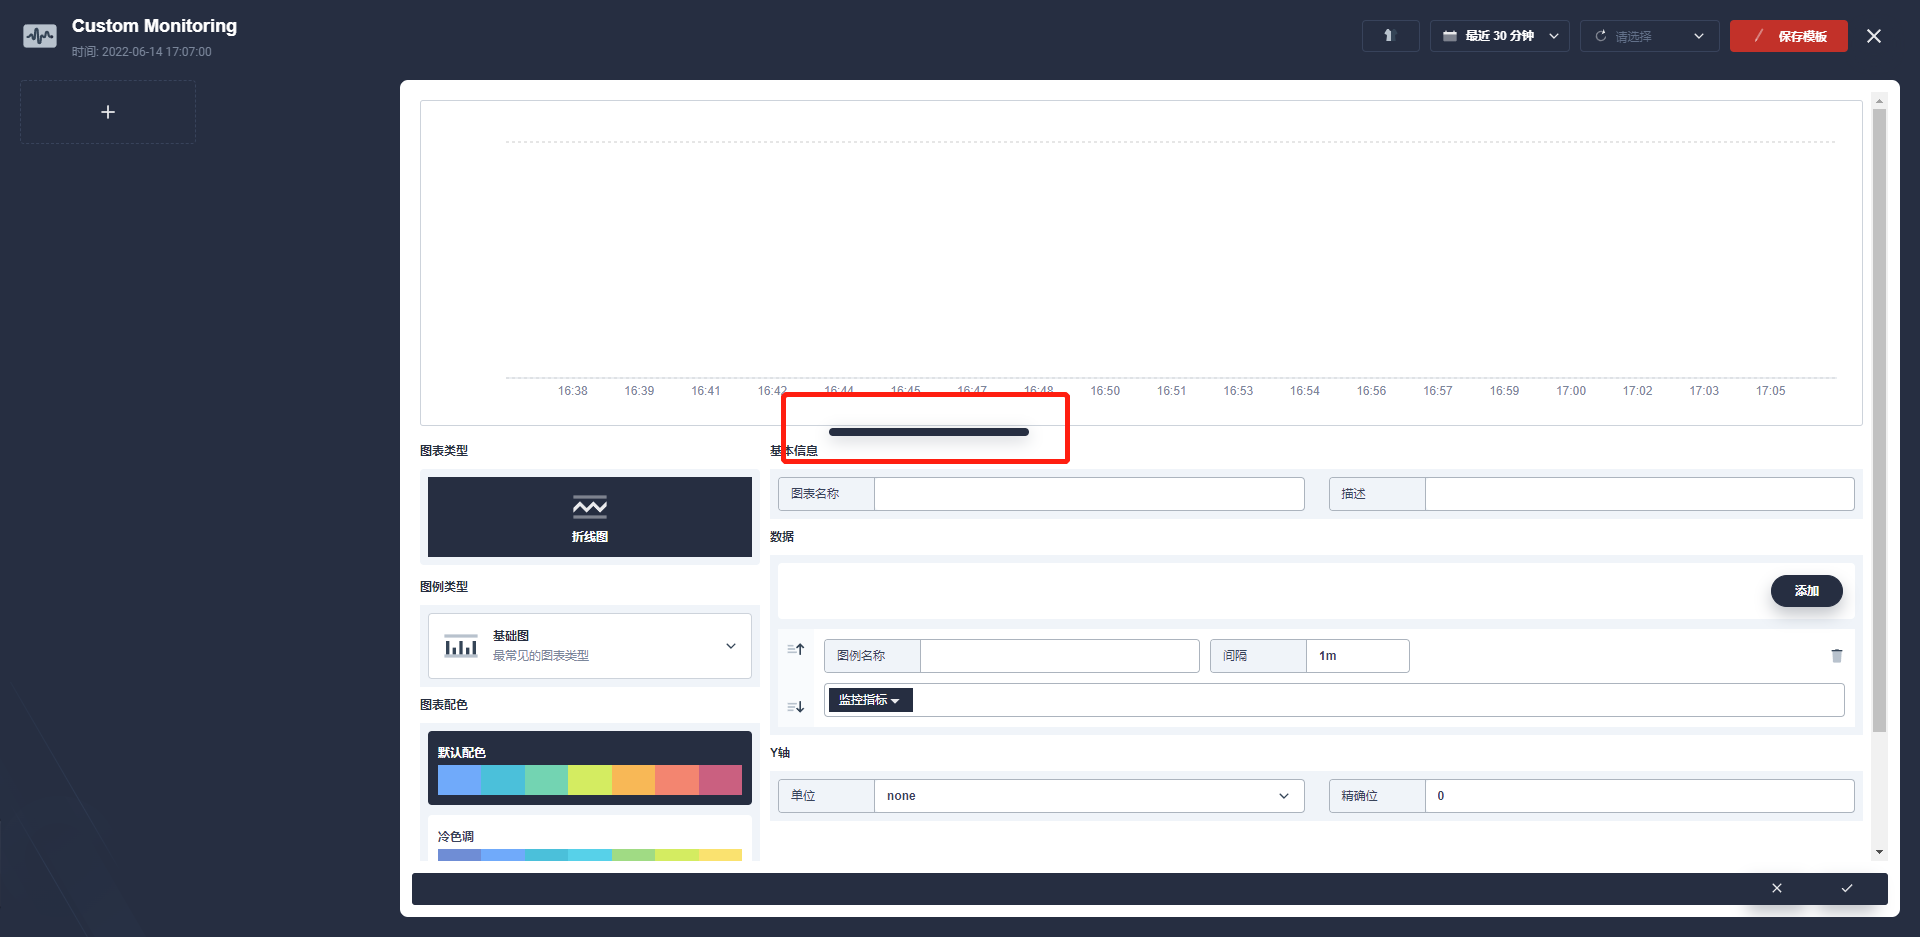Image resolution: width=1920 pixels, height=937 pixels.
Task: Click the "16:38" x-axis label on the chart
Action: tap(573, 391)
